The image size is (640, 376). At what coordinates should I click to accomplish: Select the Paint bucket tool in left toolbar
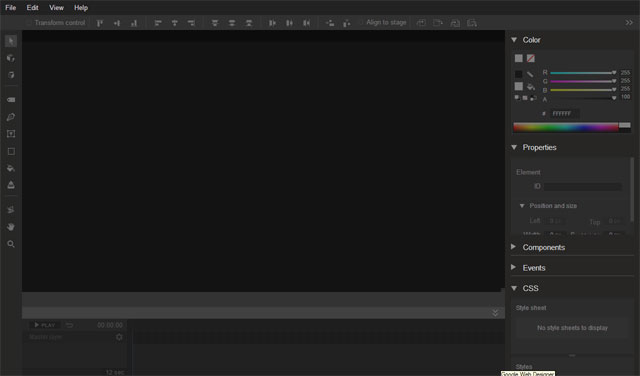click(x=11, y=168)
